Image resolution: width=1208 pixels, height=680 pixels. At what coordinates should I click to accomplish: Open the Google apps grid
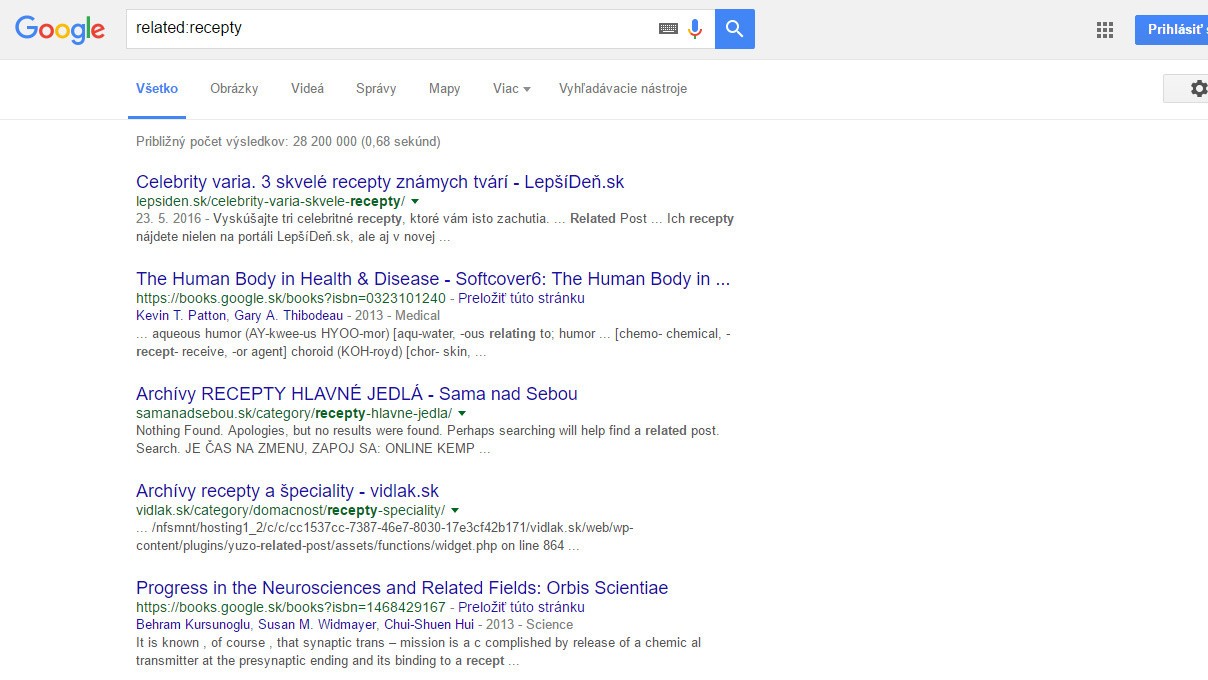1105,30
